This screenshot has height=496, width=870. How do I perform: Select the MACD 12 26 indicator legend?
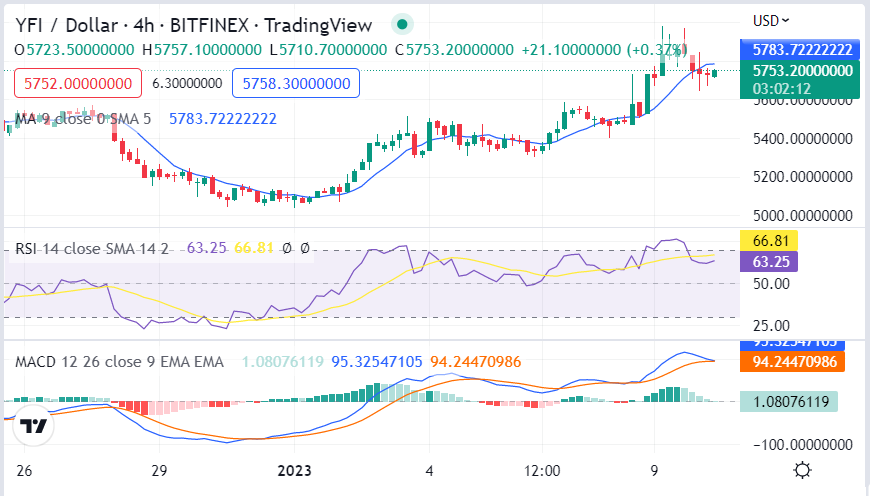(x=119, y=362)
